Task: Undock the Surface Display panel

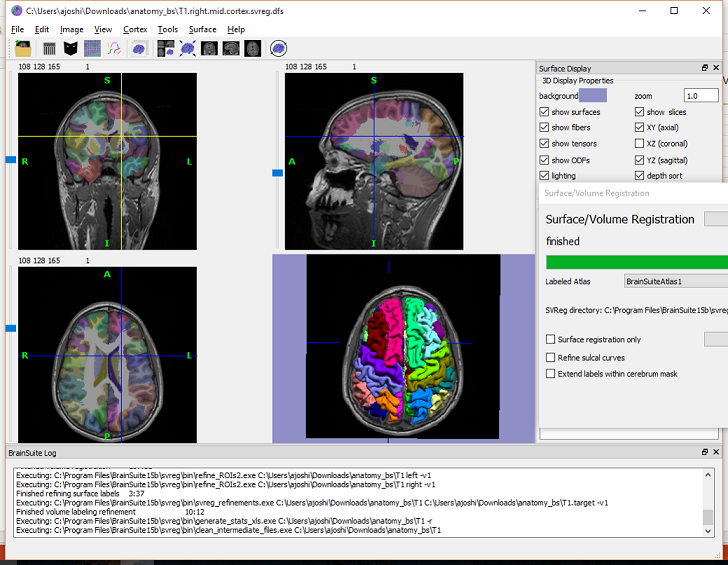Action: pyautogui.click(x=704, y=68)
